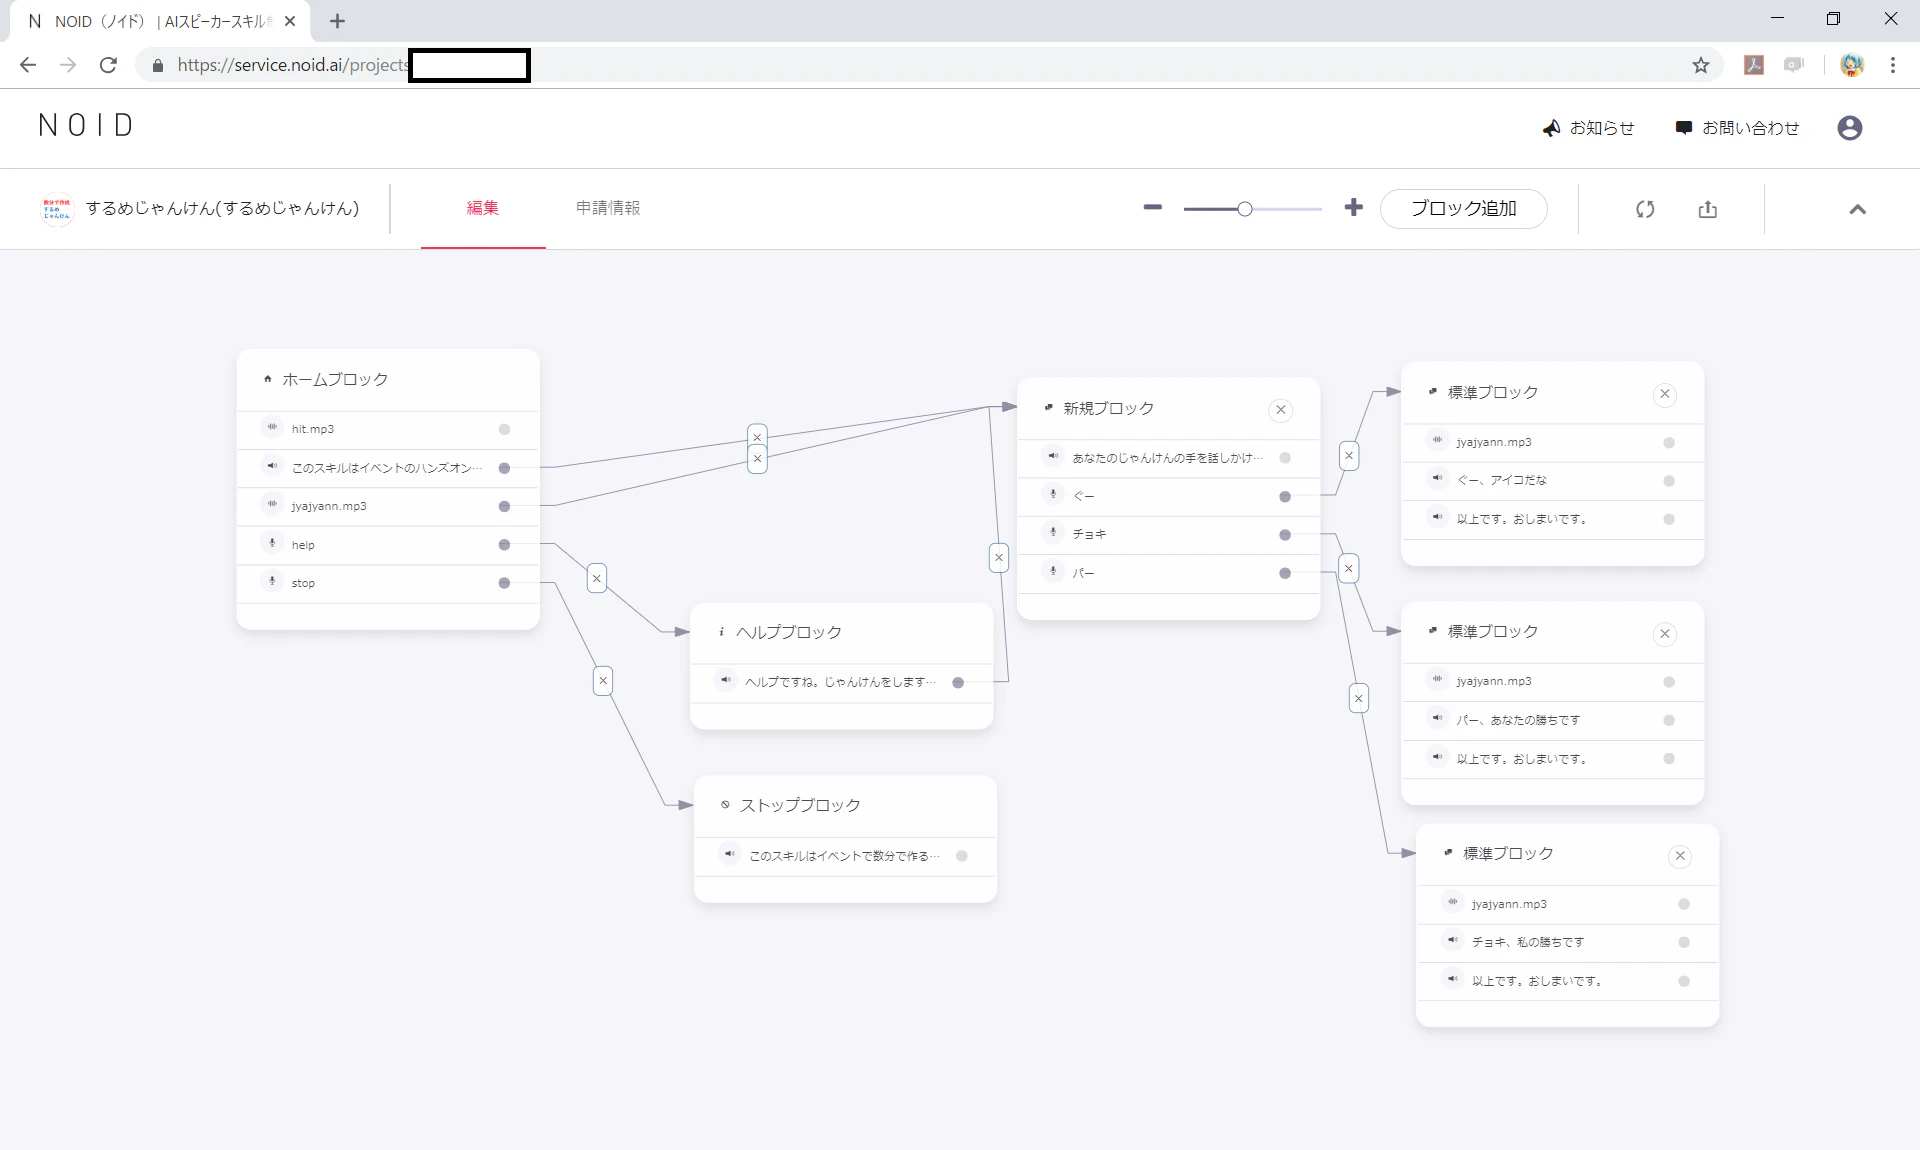Image resolution: width=1920 pixels, height=1150 pixels.
Task: Open the 申請情報 tab
Action: 608,208
